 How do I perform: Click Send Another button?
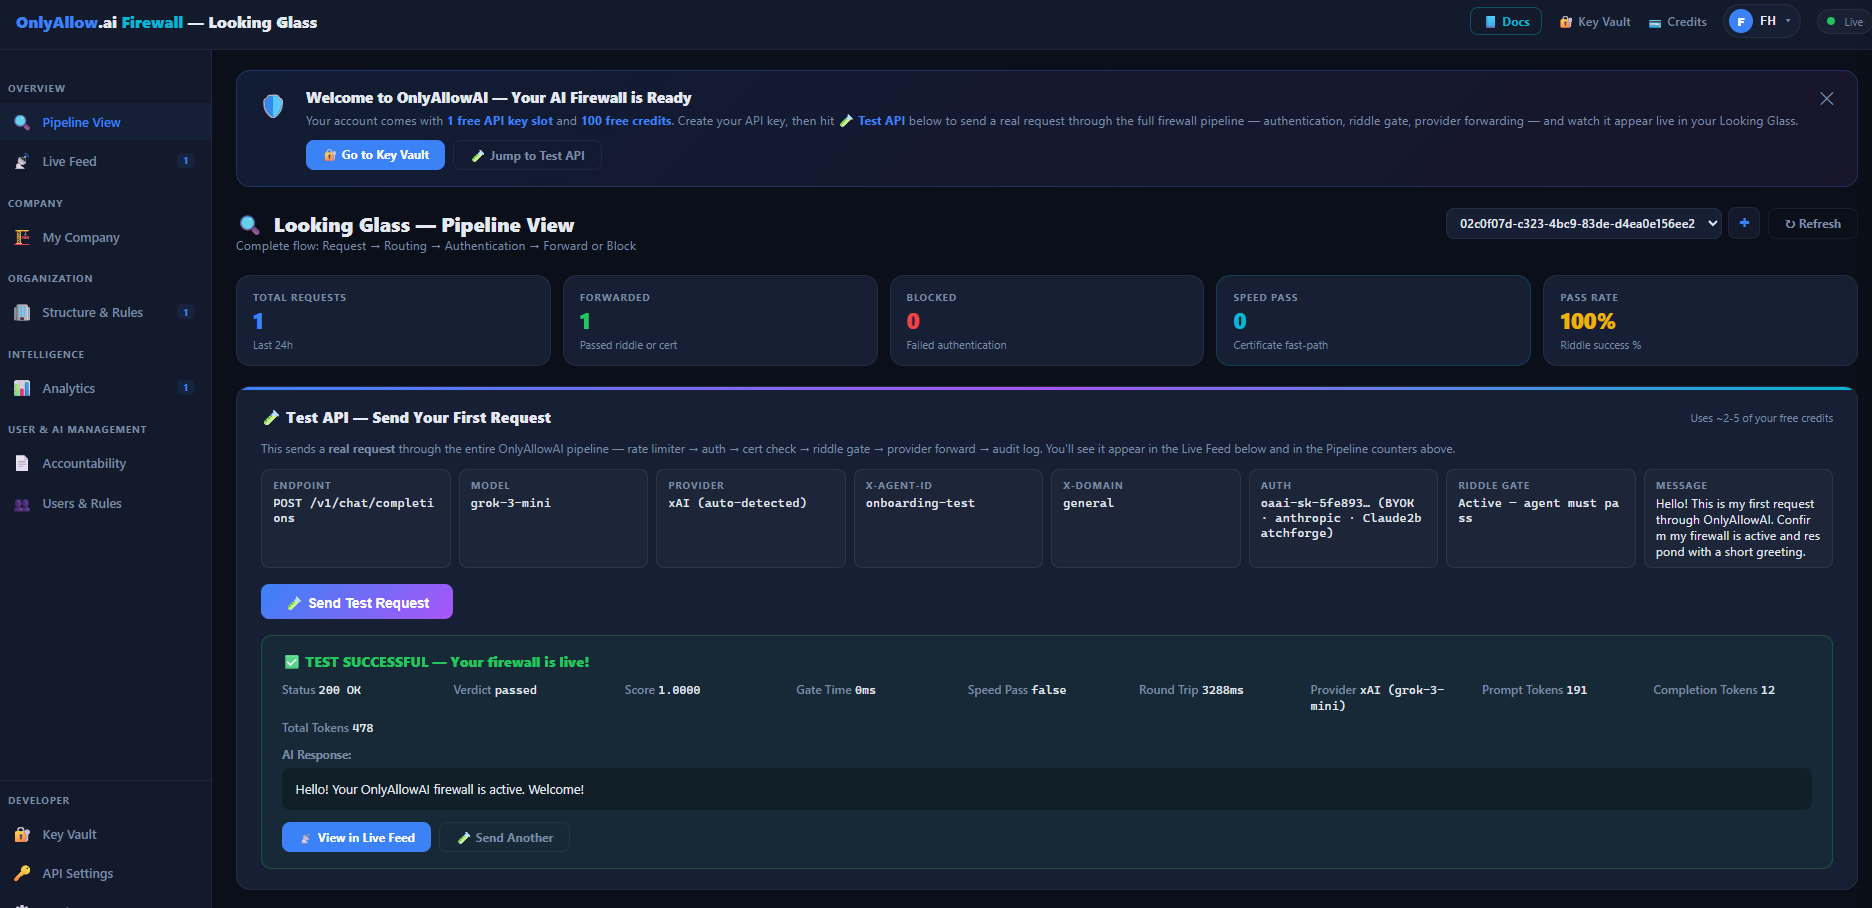pos(504,837)
